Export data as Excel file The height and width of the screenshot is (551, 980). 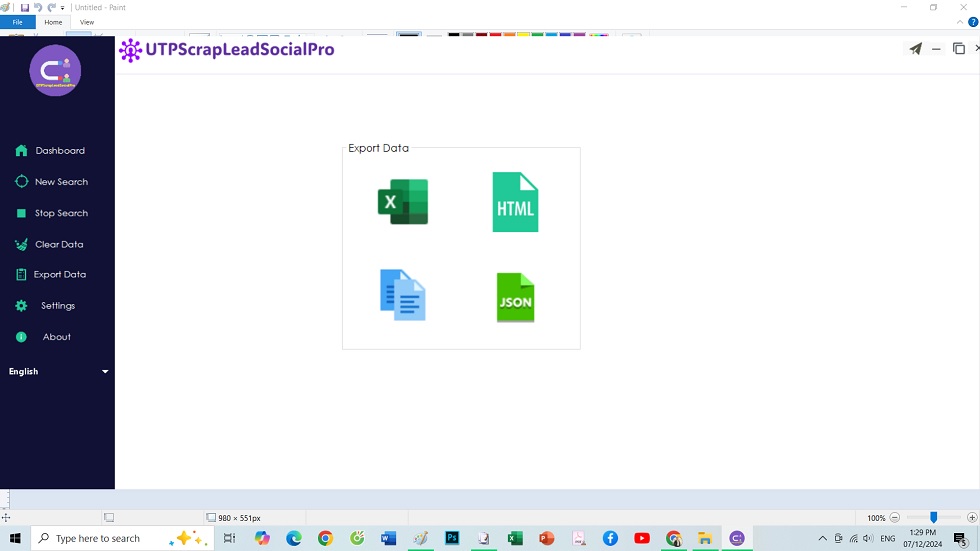coord(403,202)
